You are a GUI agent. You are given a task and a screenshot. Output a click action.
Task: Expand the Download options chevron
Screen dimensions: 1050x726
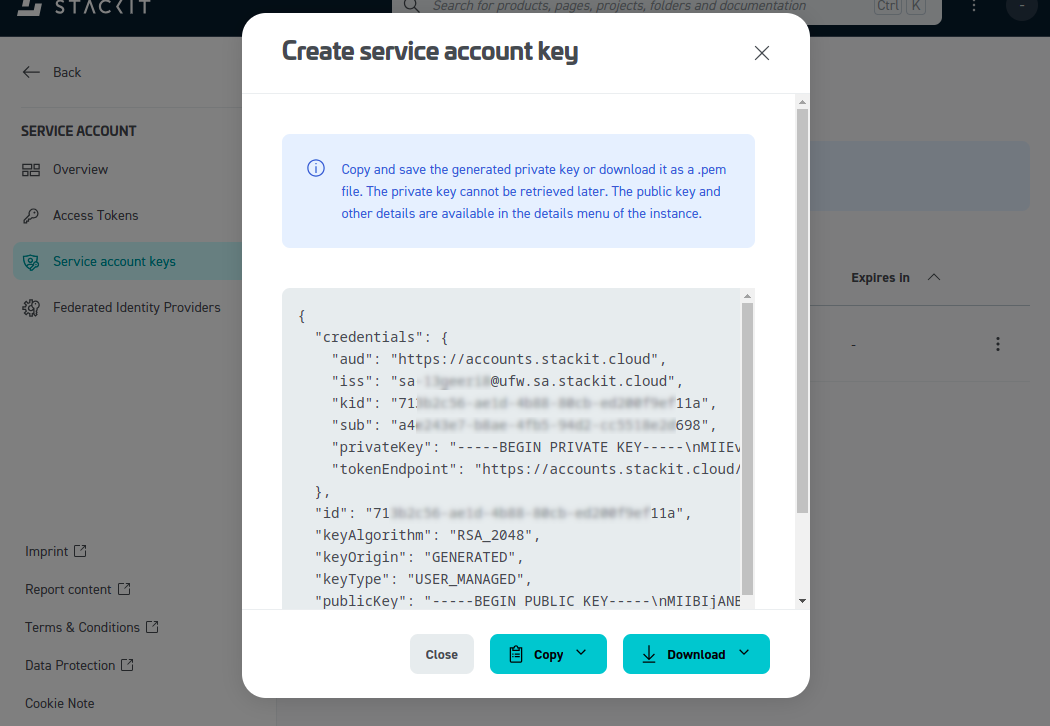point(744,653)
